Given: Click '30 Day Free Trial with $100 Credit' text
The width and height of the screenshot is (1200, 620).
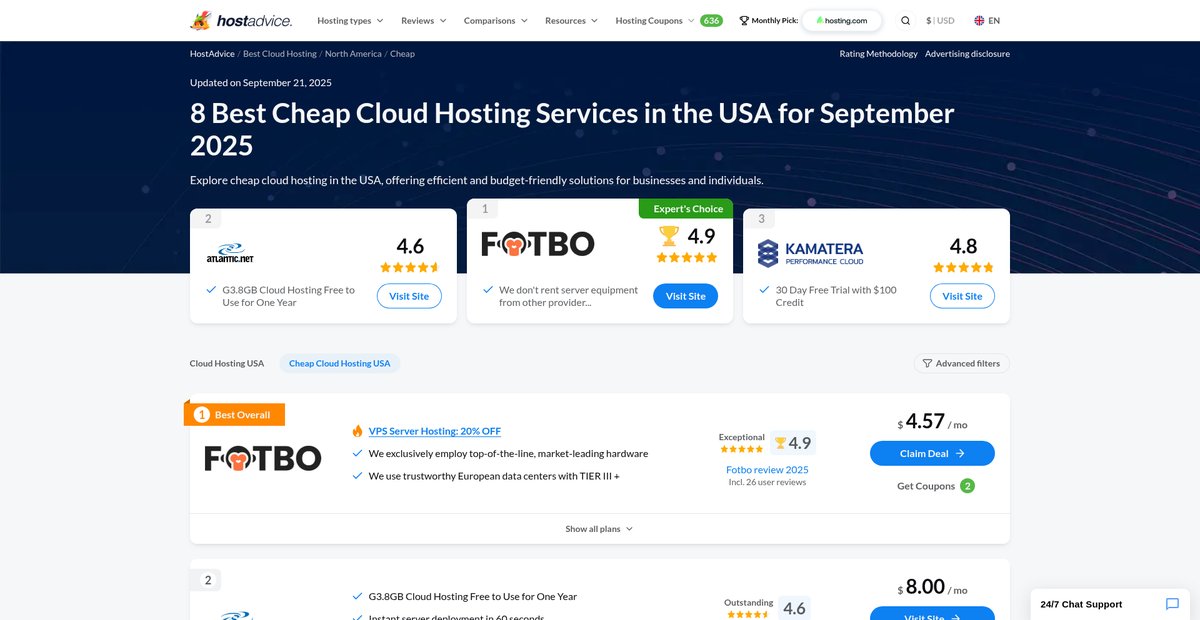Looking at the screenshot, I should click(836, 296).
